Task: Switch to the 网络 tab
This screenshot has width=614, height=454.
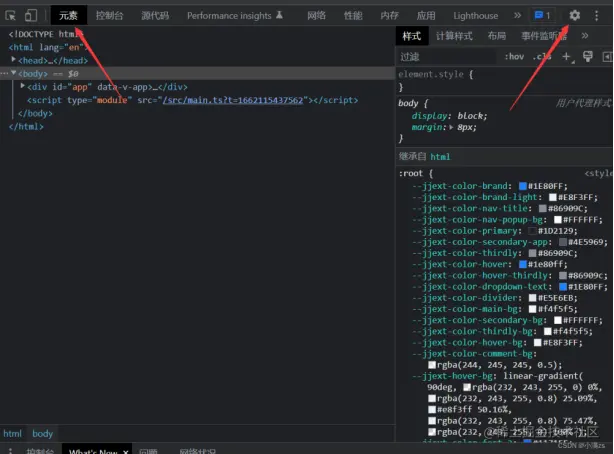Action: 316,16
